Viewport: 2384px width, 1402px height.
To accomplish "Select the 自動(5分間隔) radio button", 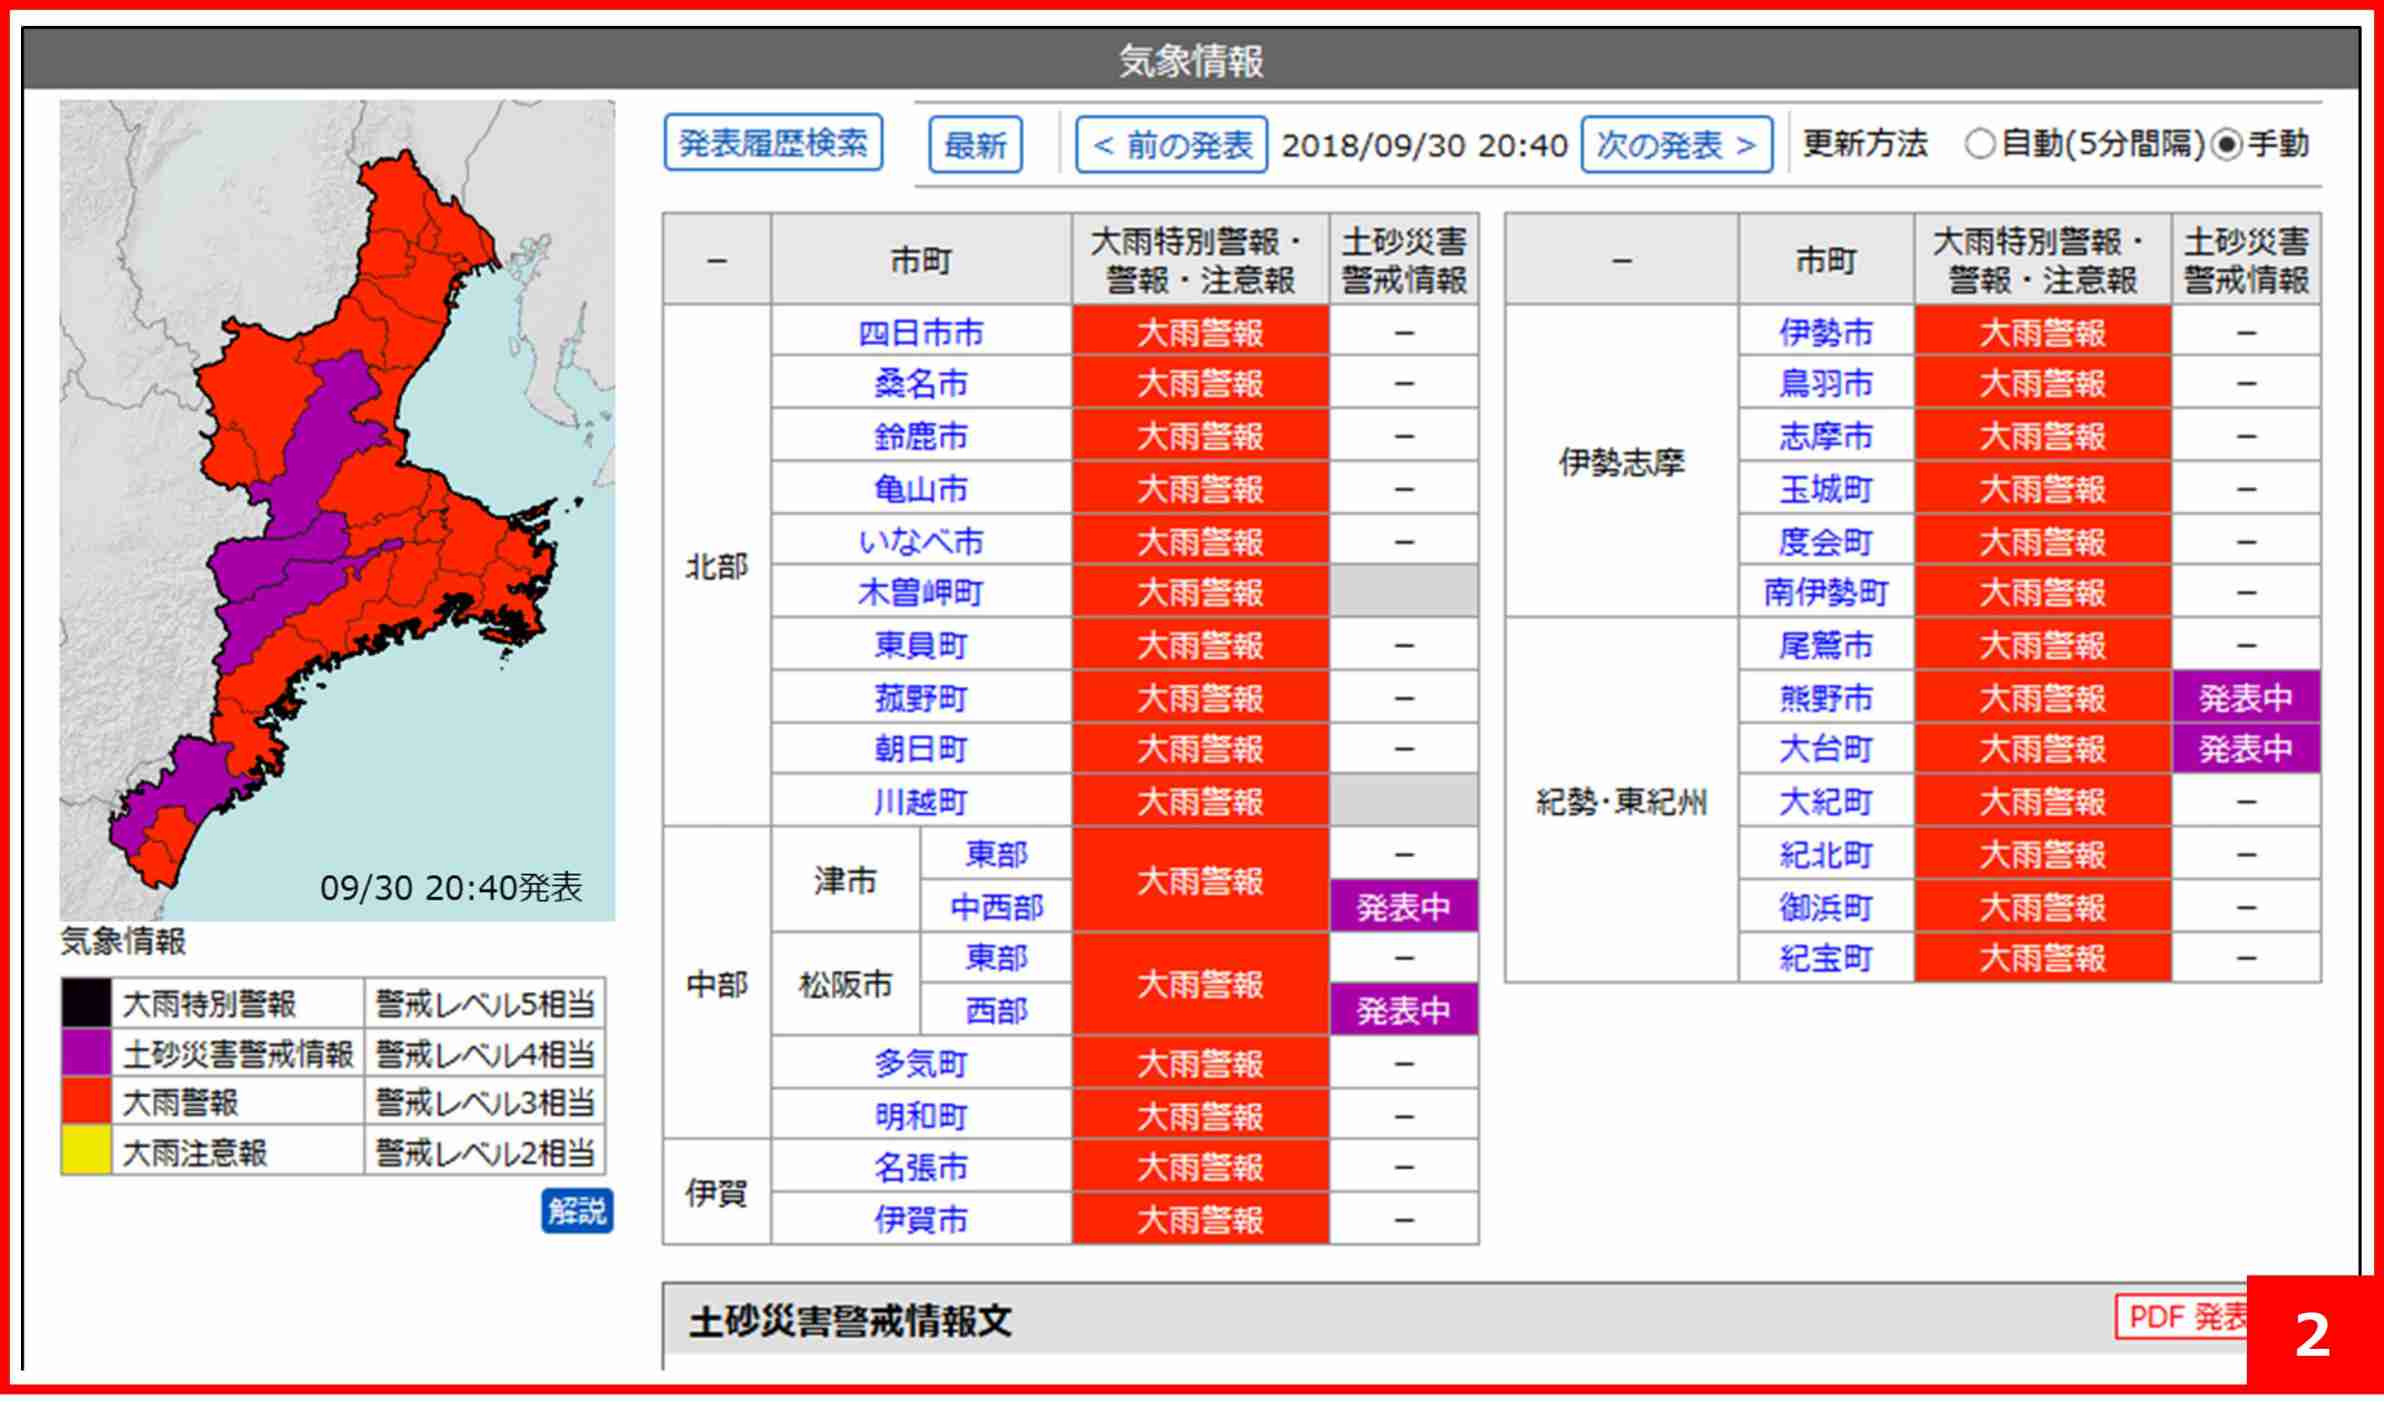I will click(1980, 145).
